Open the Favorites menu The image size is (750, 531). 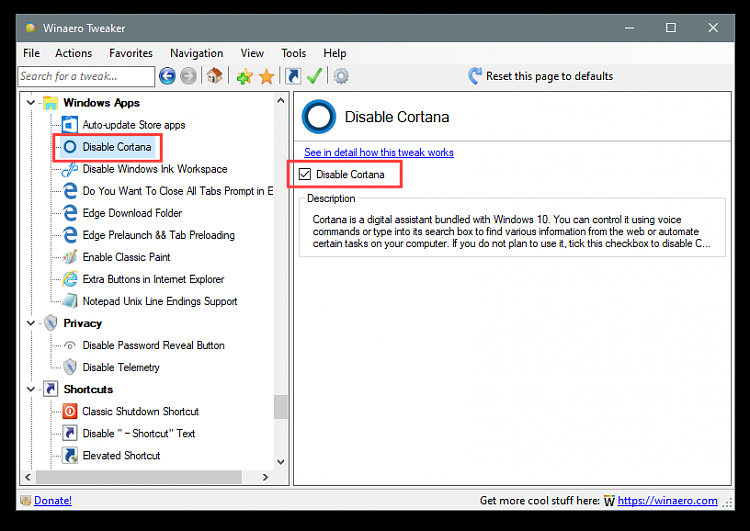[x=131, y=53]
